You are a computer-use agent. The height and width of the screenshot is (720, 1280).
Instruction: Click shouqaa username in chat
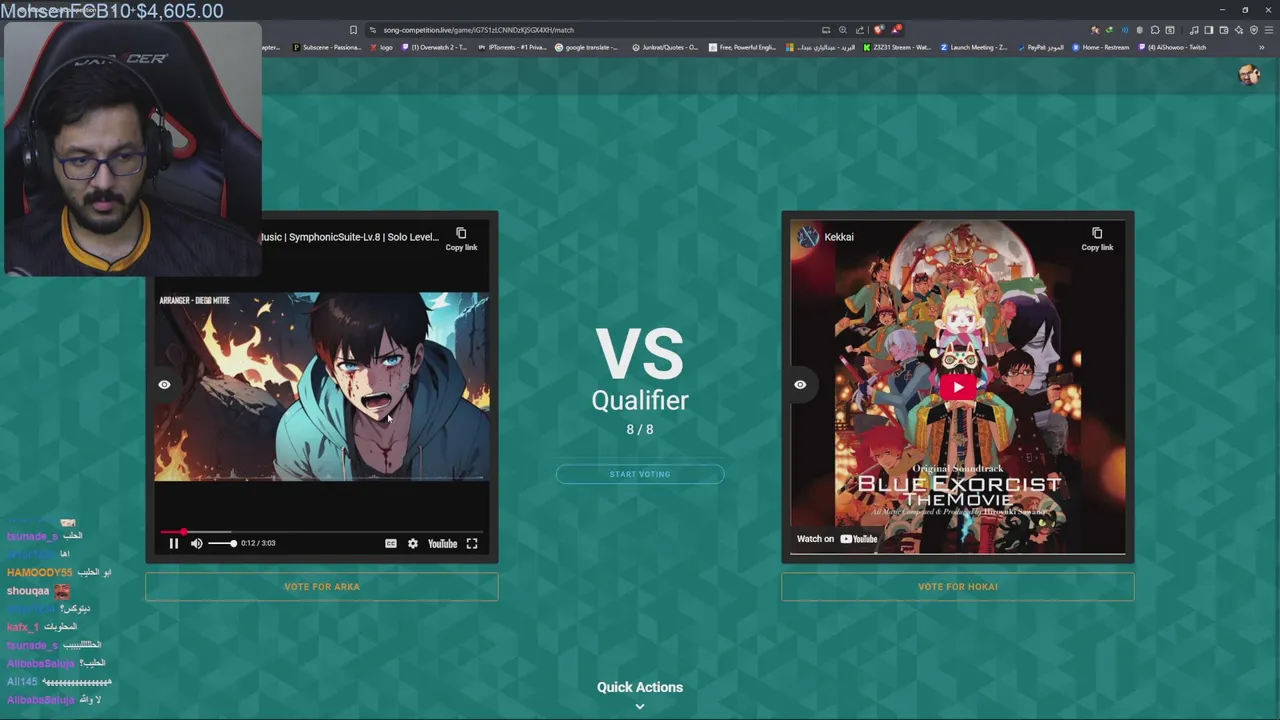tap(28, 591)
